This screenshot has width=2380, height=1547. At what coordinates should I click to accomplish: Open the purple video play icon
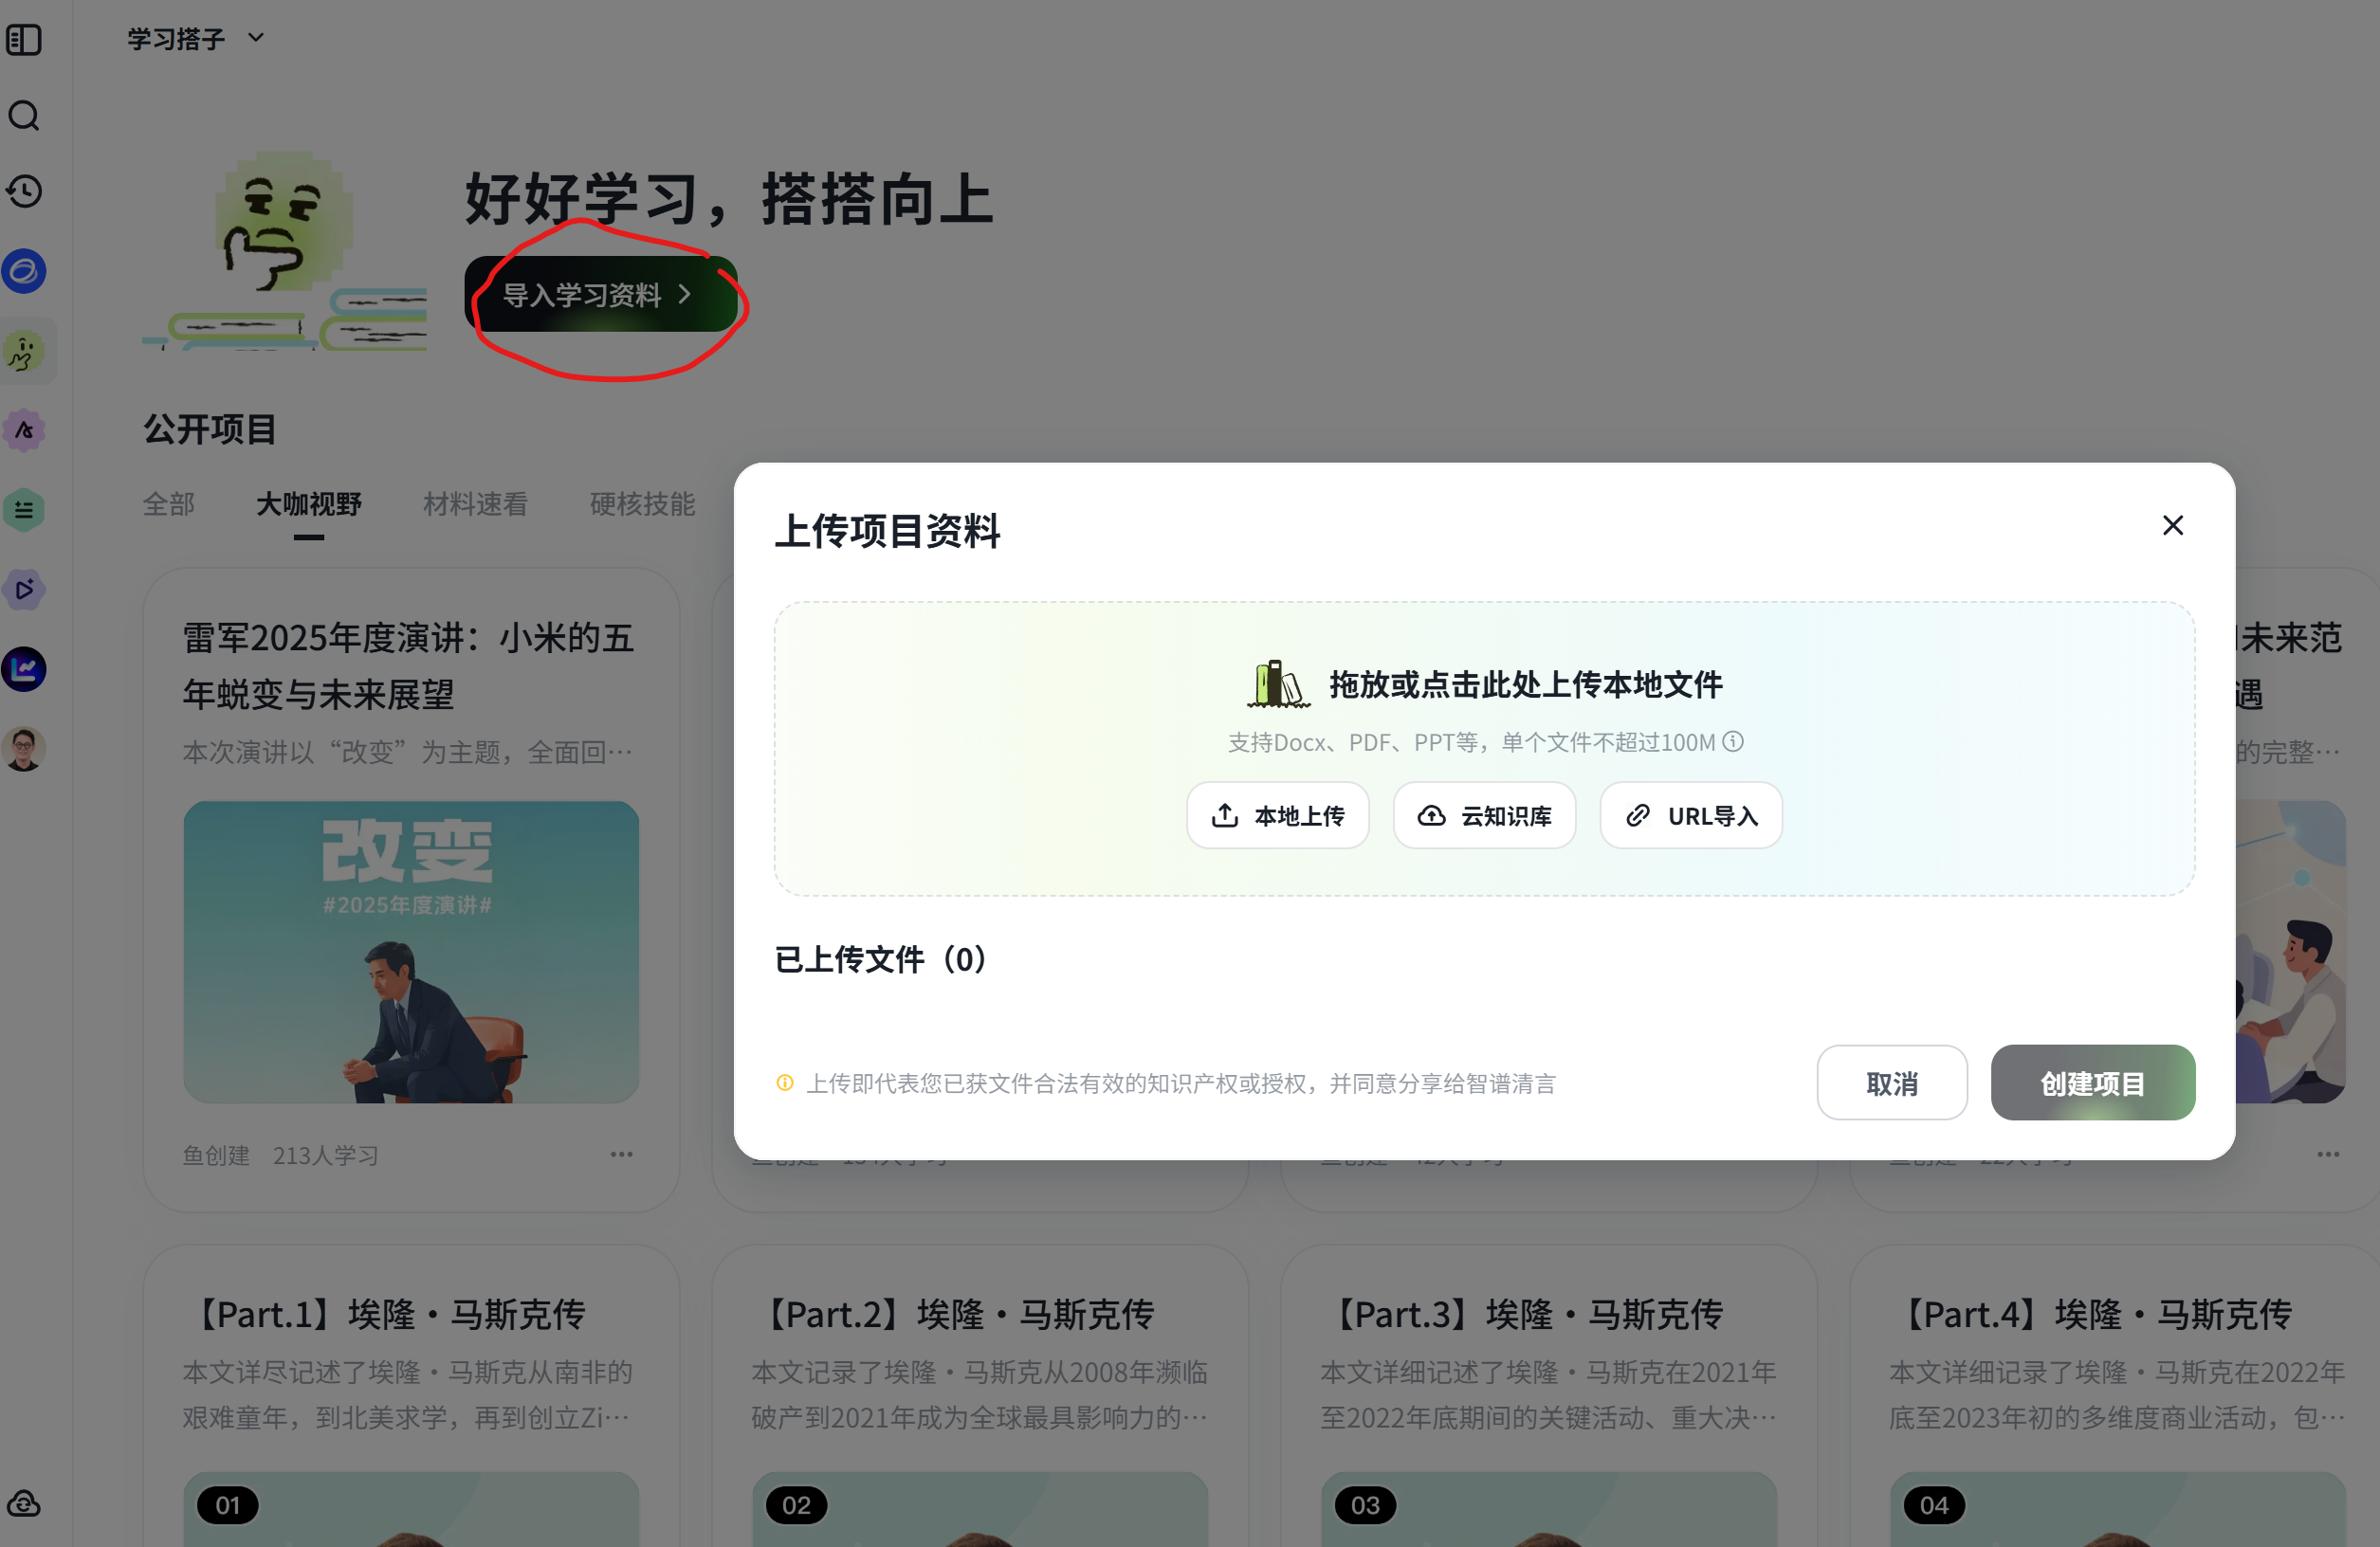tap(24, 589)
